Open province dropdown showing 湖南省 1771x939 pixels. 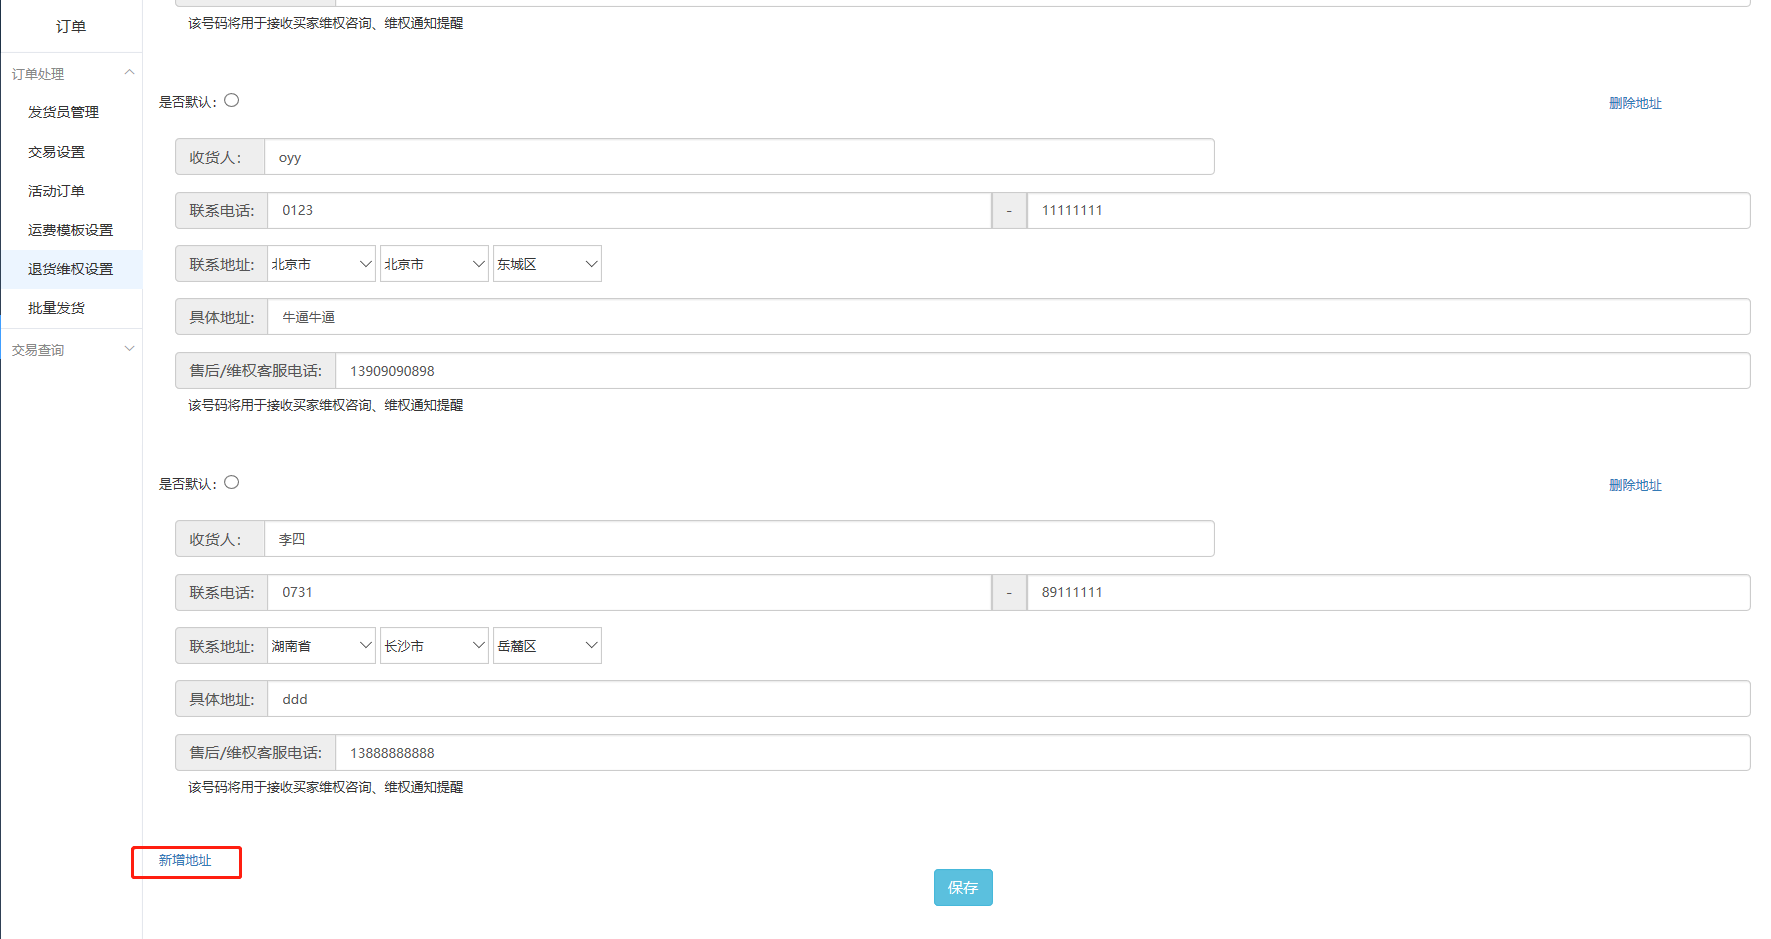coord(322,646)
